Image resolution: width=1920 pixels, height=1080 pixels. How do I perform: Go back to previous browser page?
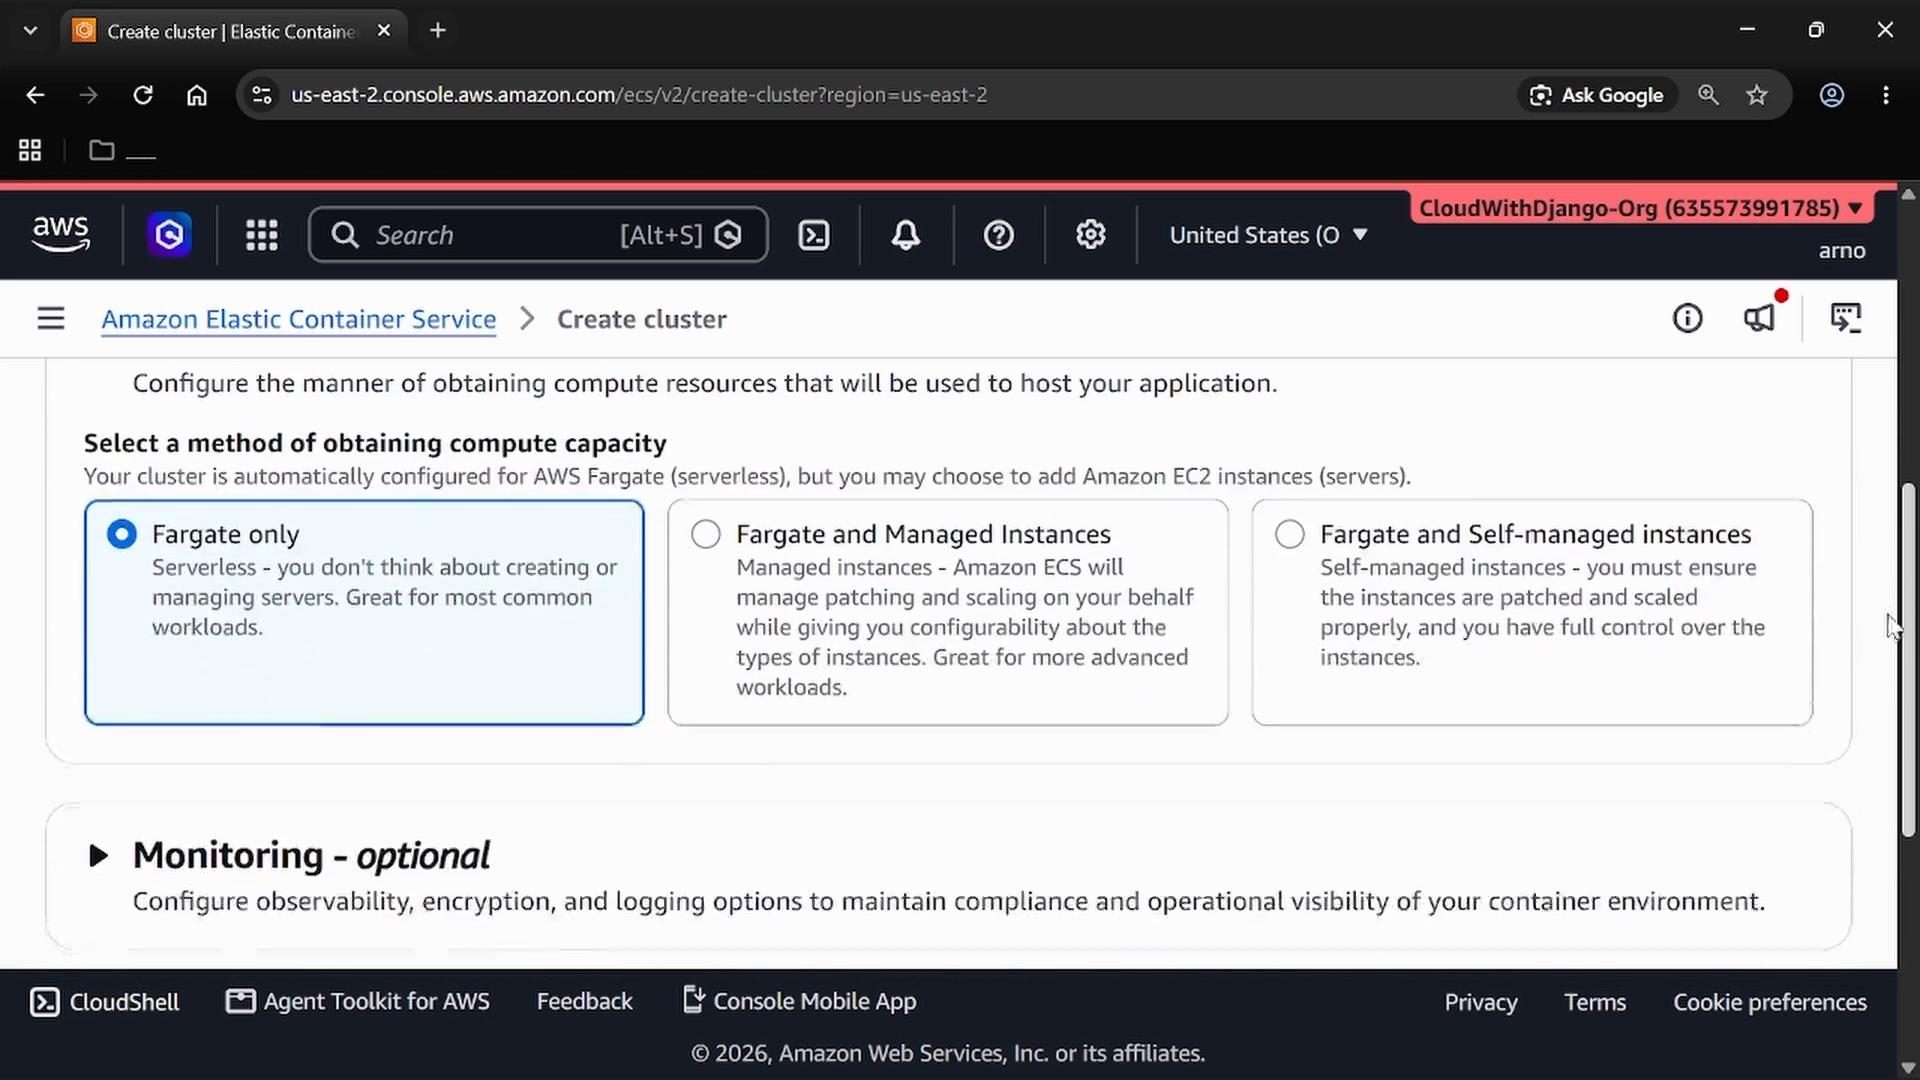pyautogui.click(x=35, y=95)
